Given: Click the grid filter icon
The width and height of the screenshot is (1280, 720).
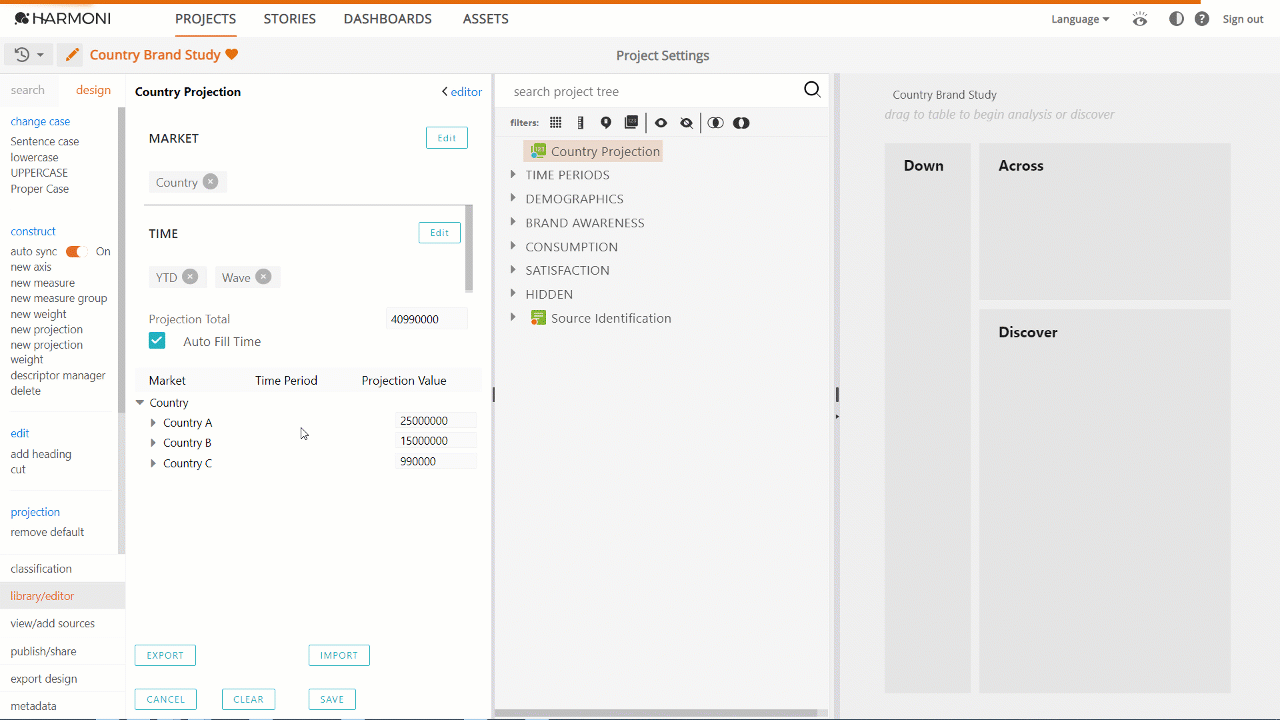Looking at the screenshot, I should [x=556, y=123].
